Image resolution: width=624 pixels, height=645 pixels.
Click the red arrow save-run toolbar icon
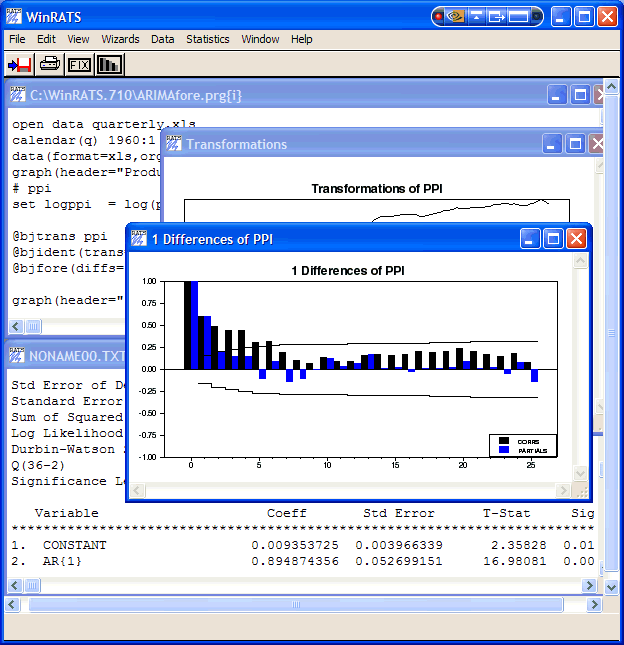20,65
